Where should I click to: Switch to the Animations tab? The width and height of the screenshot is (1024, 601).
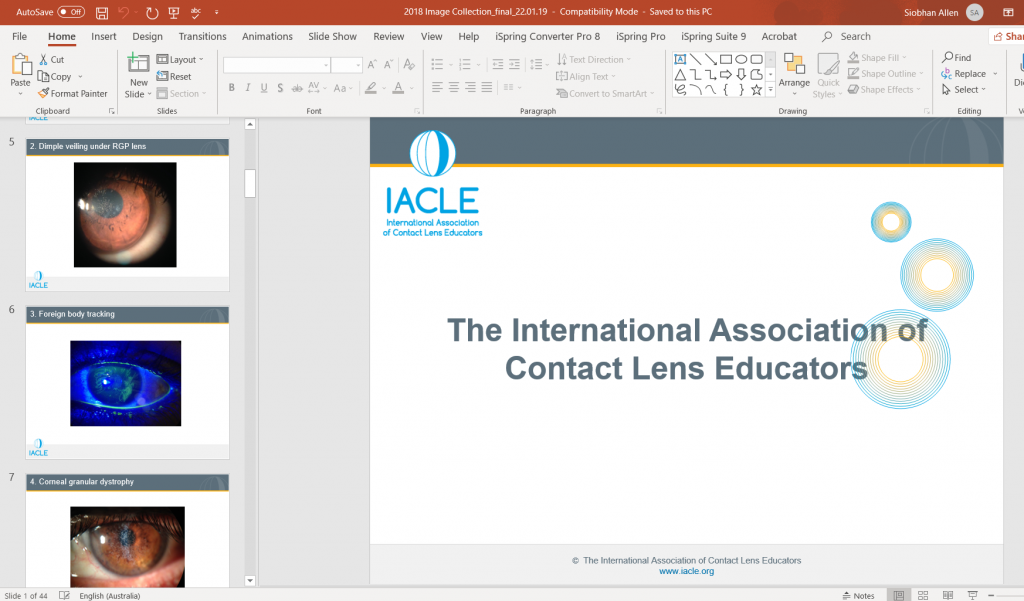[x=267, y=37]
